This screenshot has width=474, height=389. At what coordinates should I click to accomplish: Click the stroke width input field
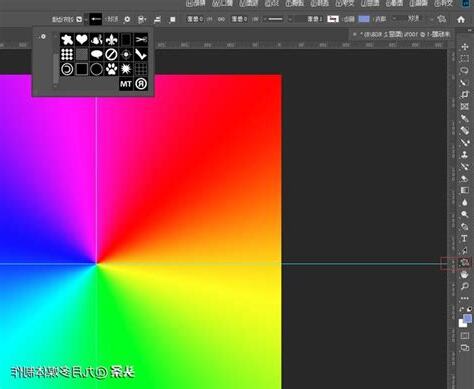(309, 19)
